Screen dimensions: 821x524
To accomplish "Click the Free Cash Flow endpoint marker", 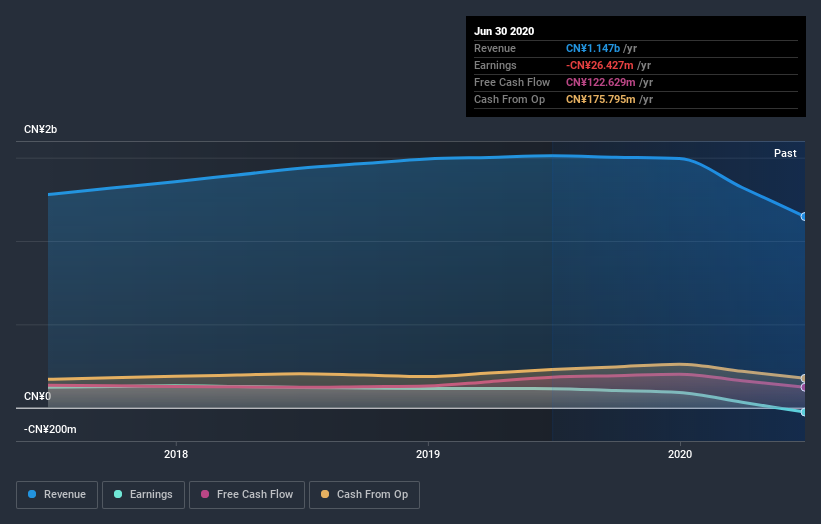I will pyautogui.click(x=804, y=387).
